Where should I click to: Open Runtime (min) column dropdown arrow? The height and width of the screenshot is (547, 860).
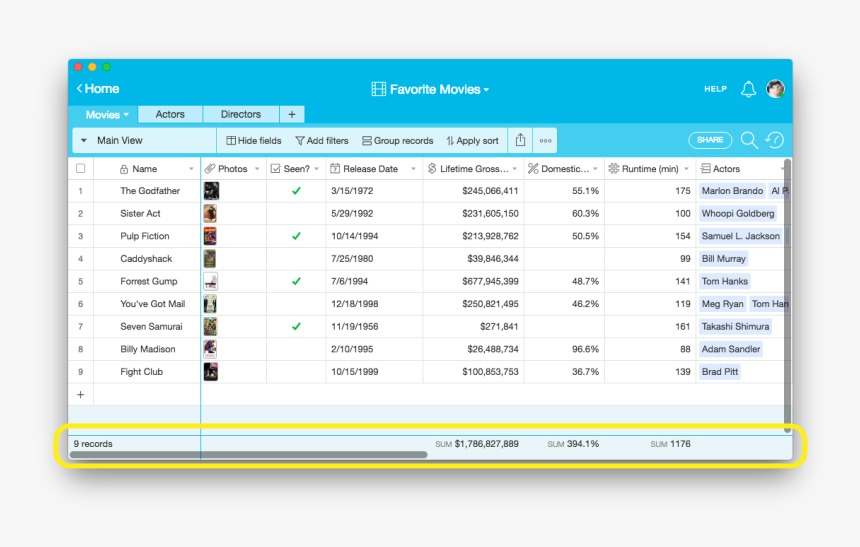tap(686, 169)
